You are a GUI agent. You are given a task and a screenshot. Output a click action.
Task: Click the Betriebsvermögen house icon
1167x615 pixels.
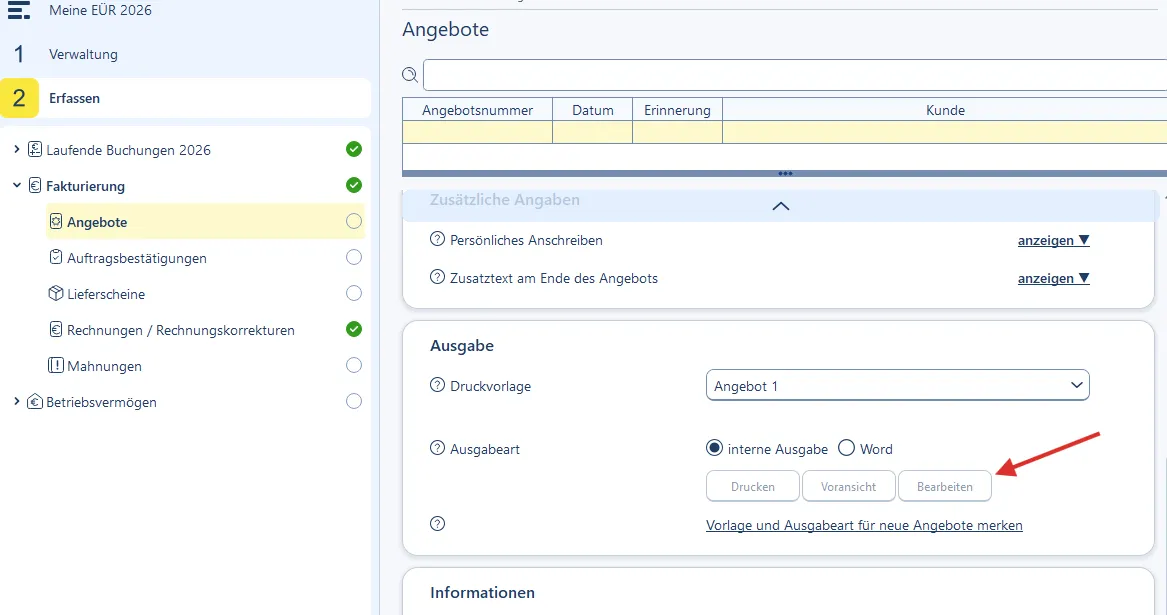point(35,401)
